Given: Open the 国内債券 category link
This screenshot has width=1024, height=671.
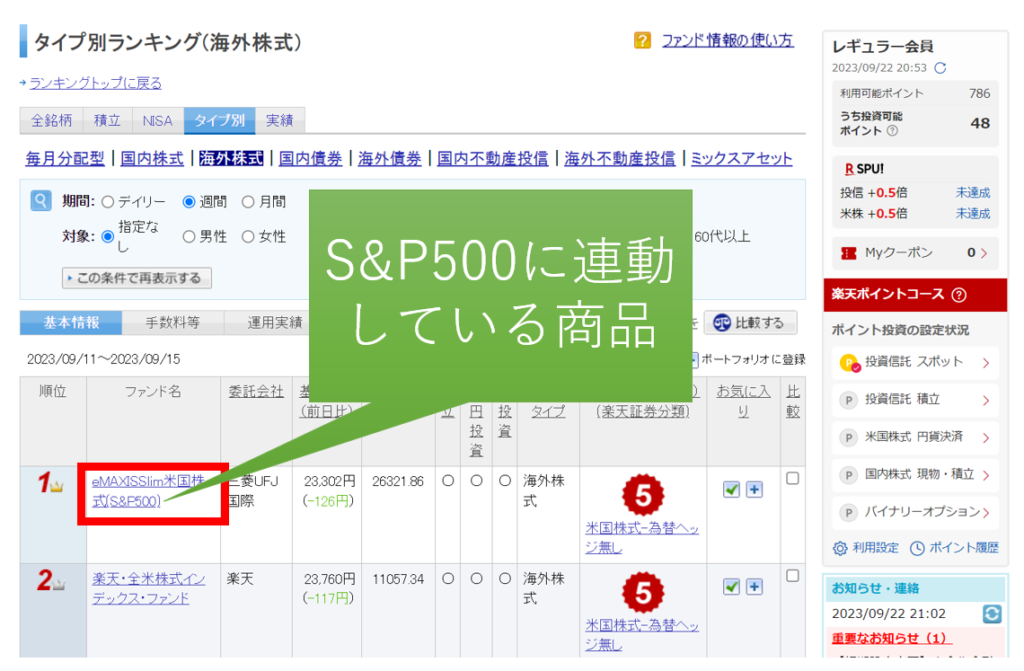Looking at the screenshot, I should point(310,158).
